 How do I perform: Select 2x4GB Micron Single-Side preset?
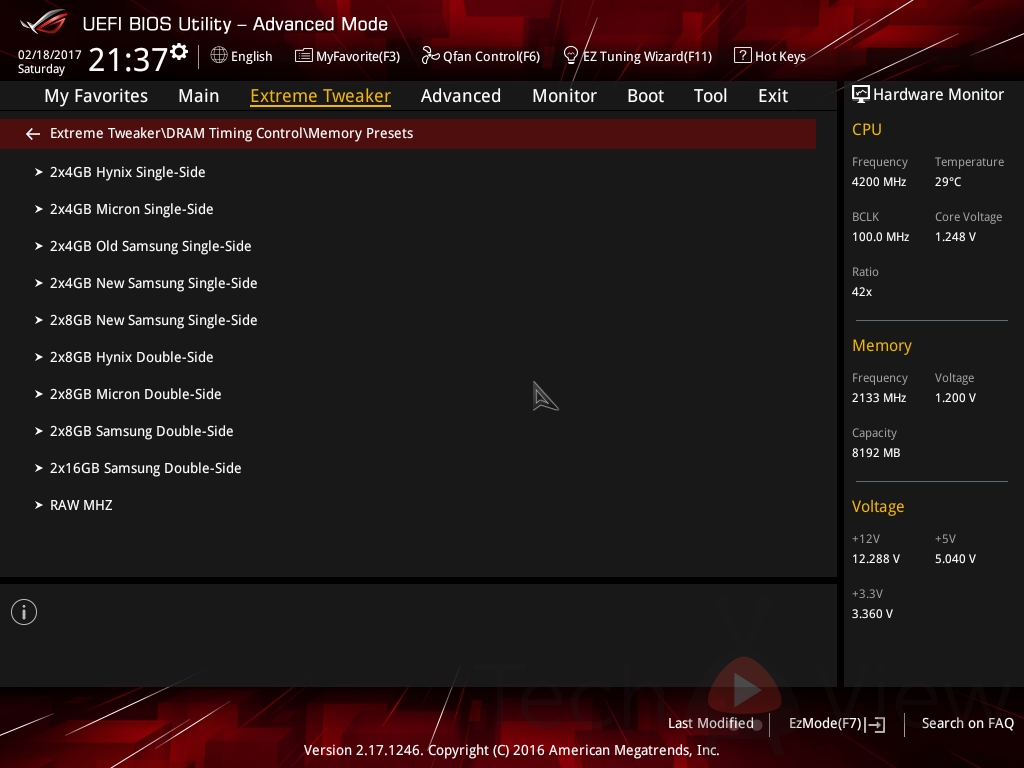point(131,209)
